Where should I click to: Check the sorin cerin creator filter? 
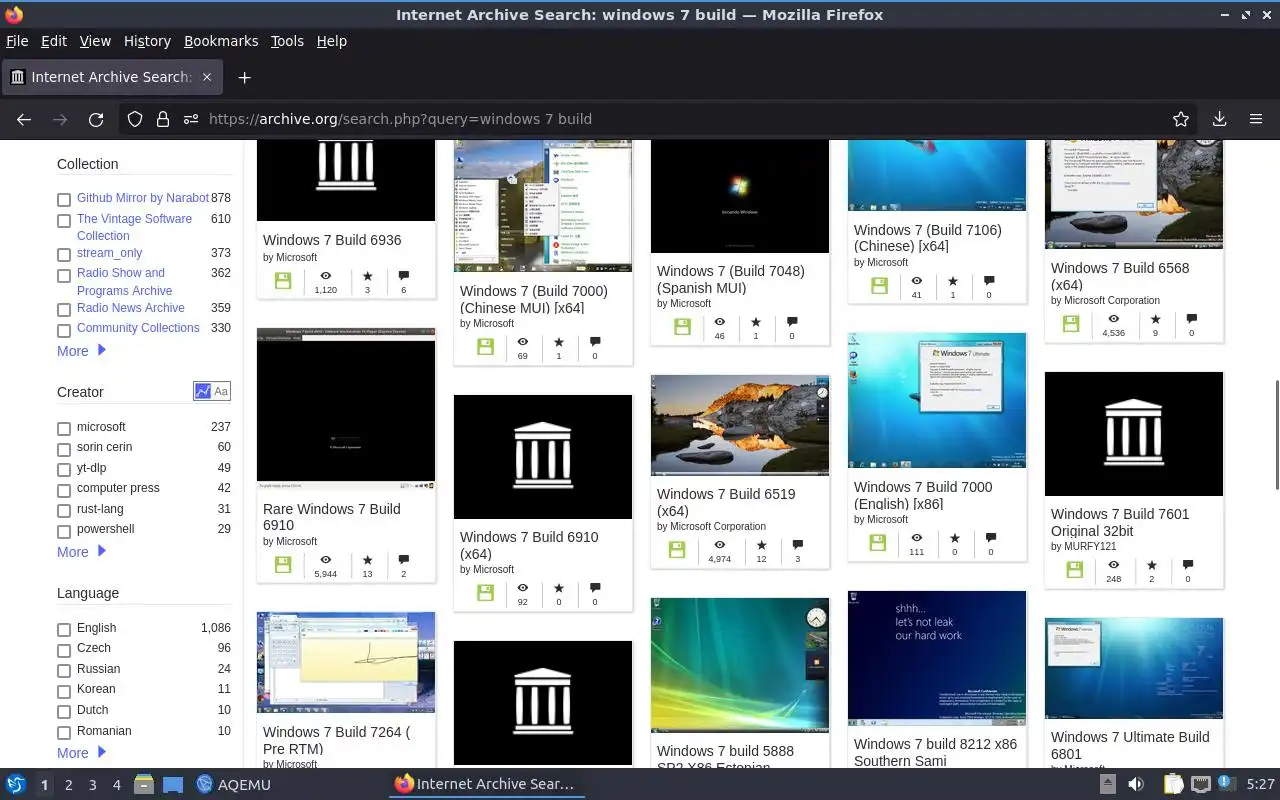[64, 449]
